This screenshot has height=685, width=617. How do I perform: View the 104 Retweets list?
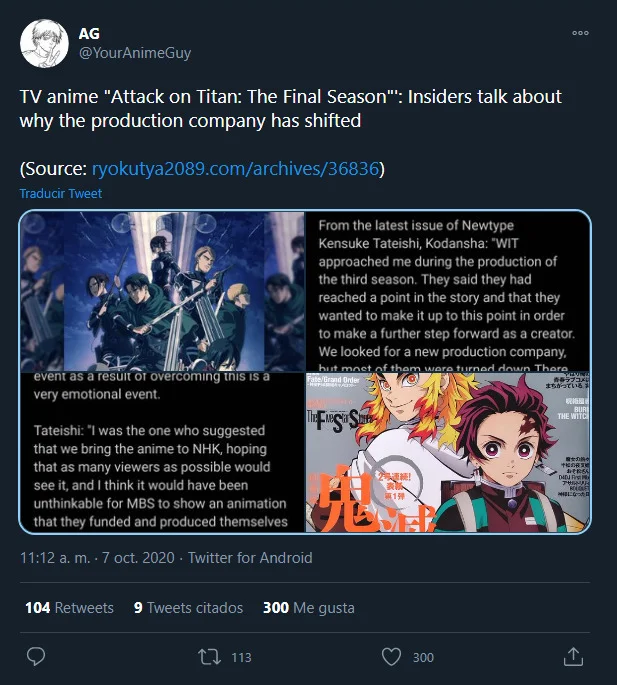click(x=69, y=608)
